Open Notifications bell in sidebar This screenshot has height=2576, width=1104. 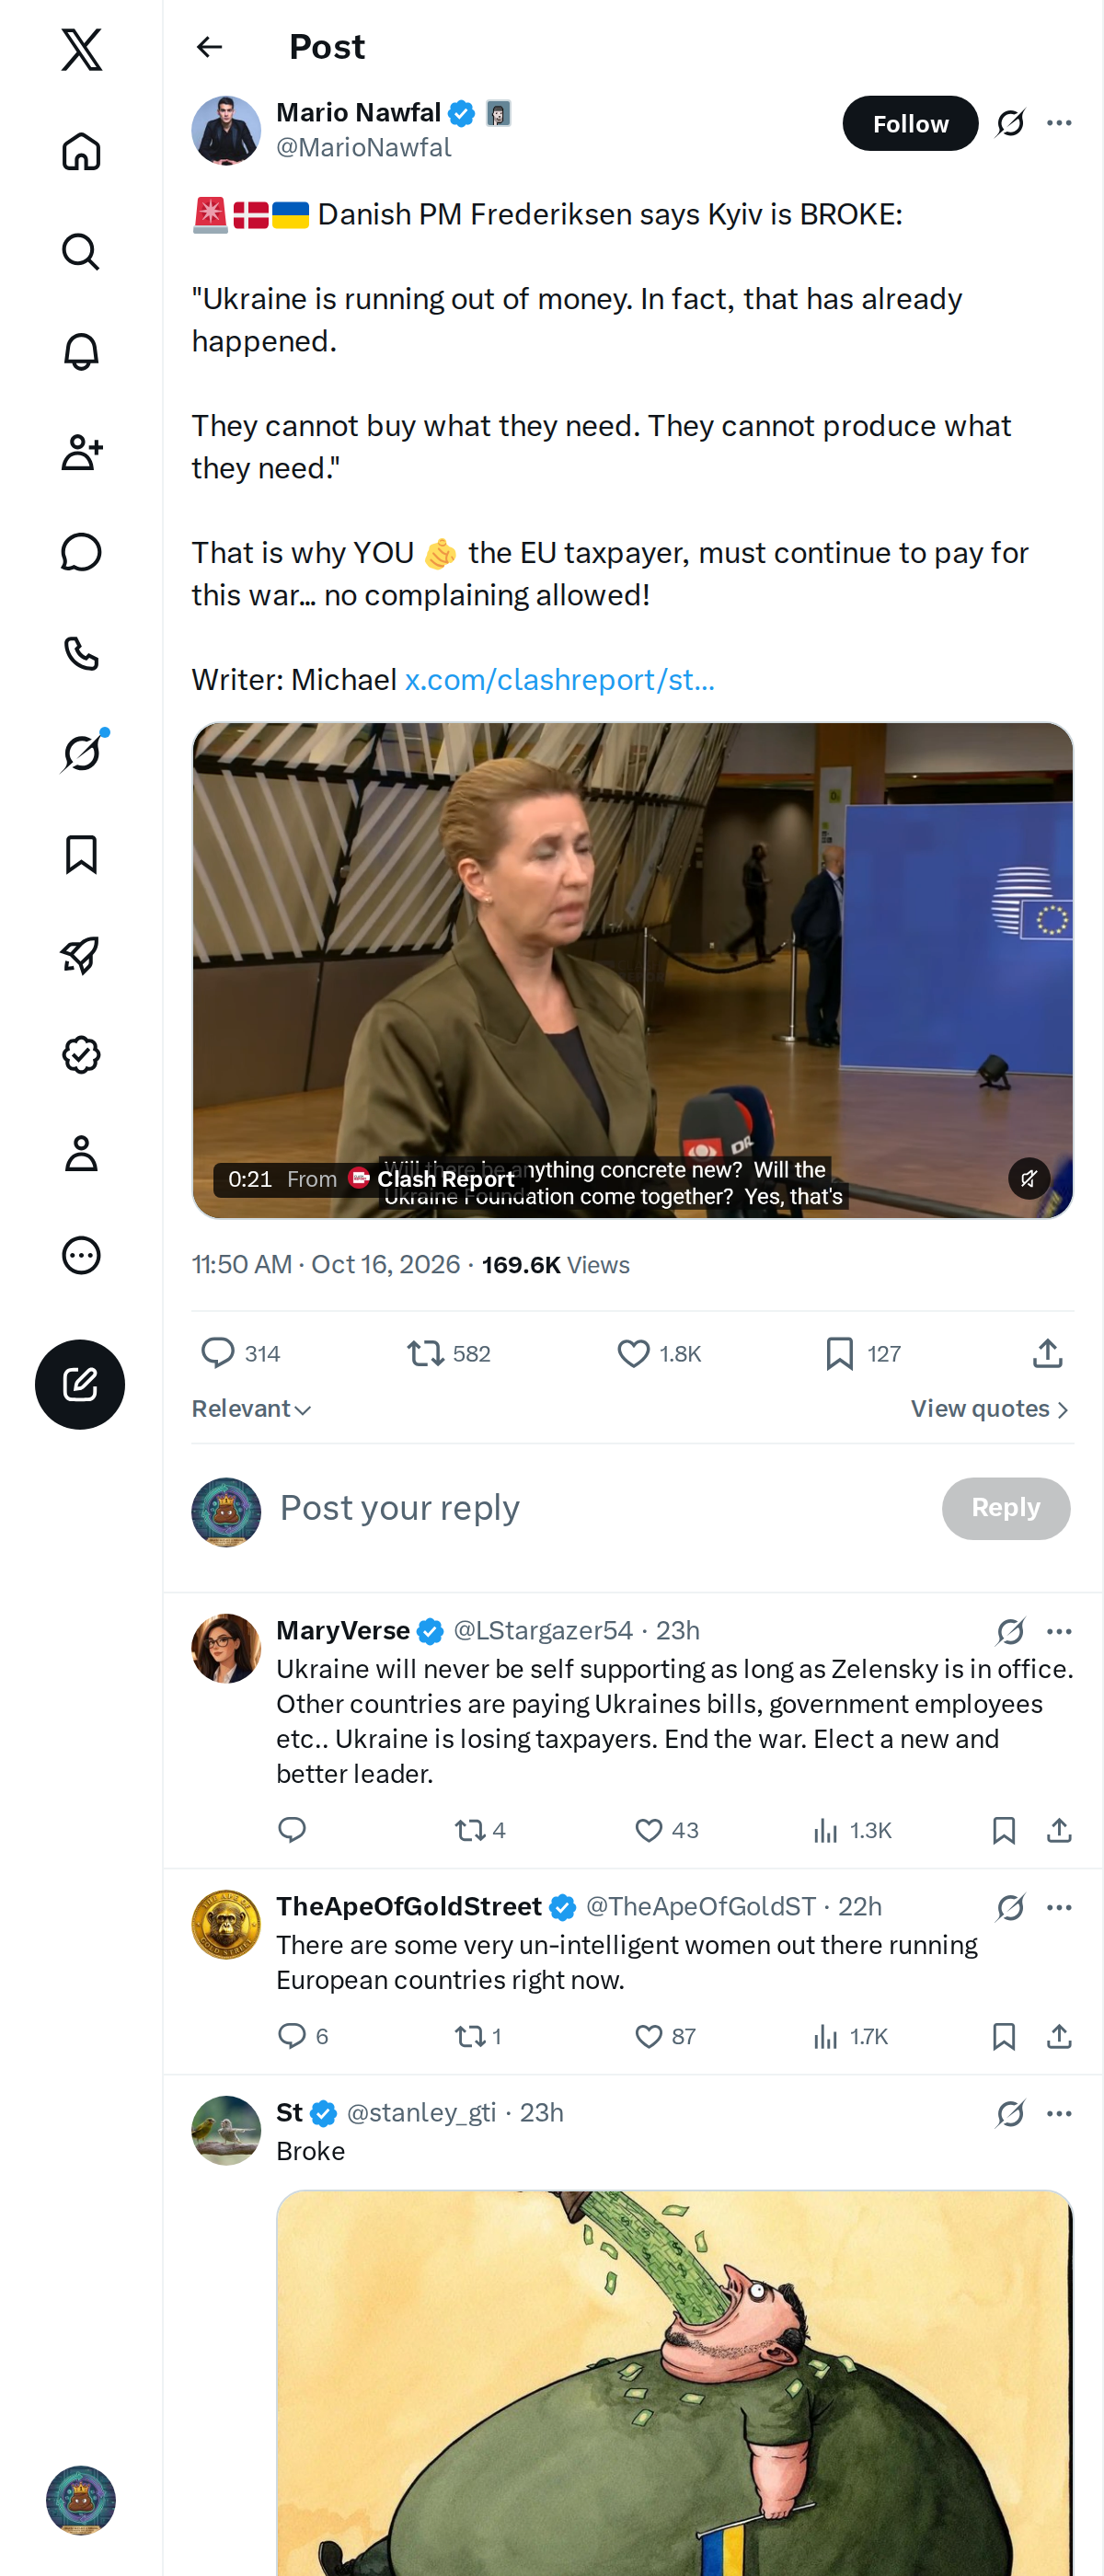tap(81, 352)
